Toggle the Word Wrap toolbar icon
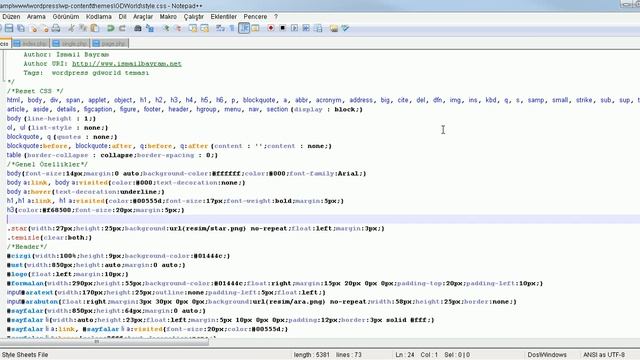The width and height of the screenshot is (640, 360). (x=220, y=28)
